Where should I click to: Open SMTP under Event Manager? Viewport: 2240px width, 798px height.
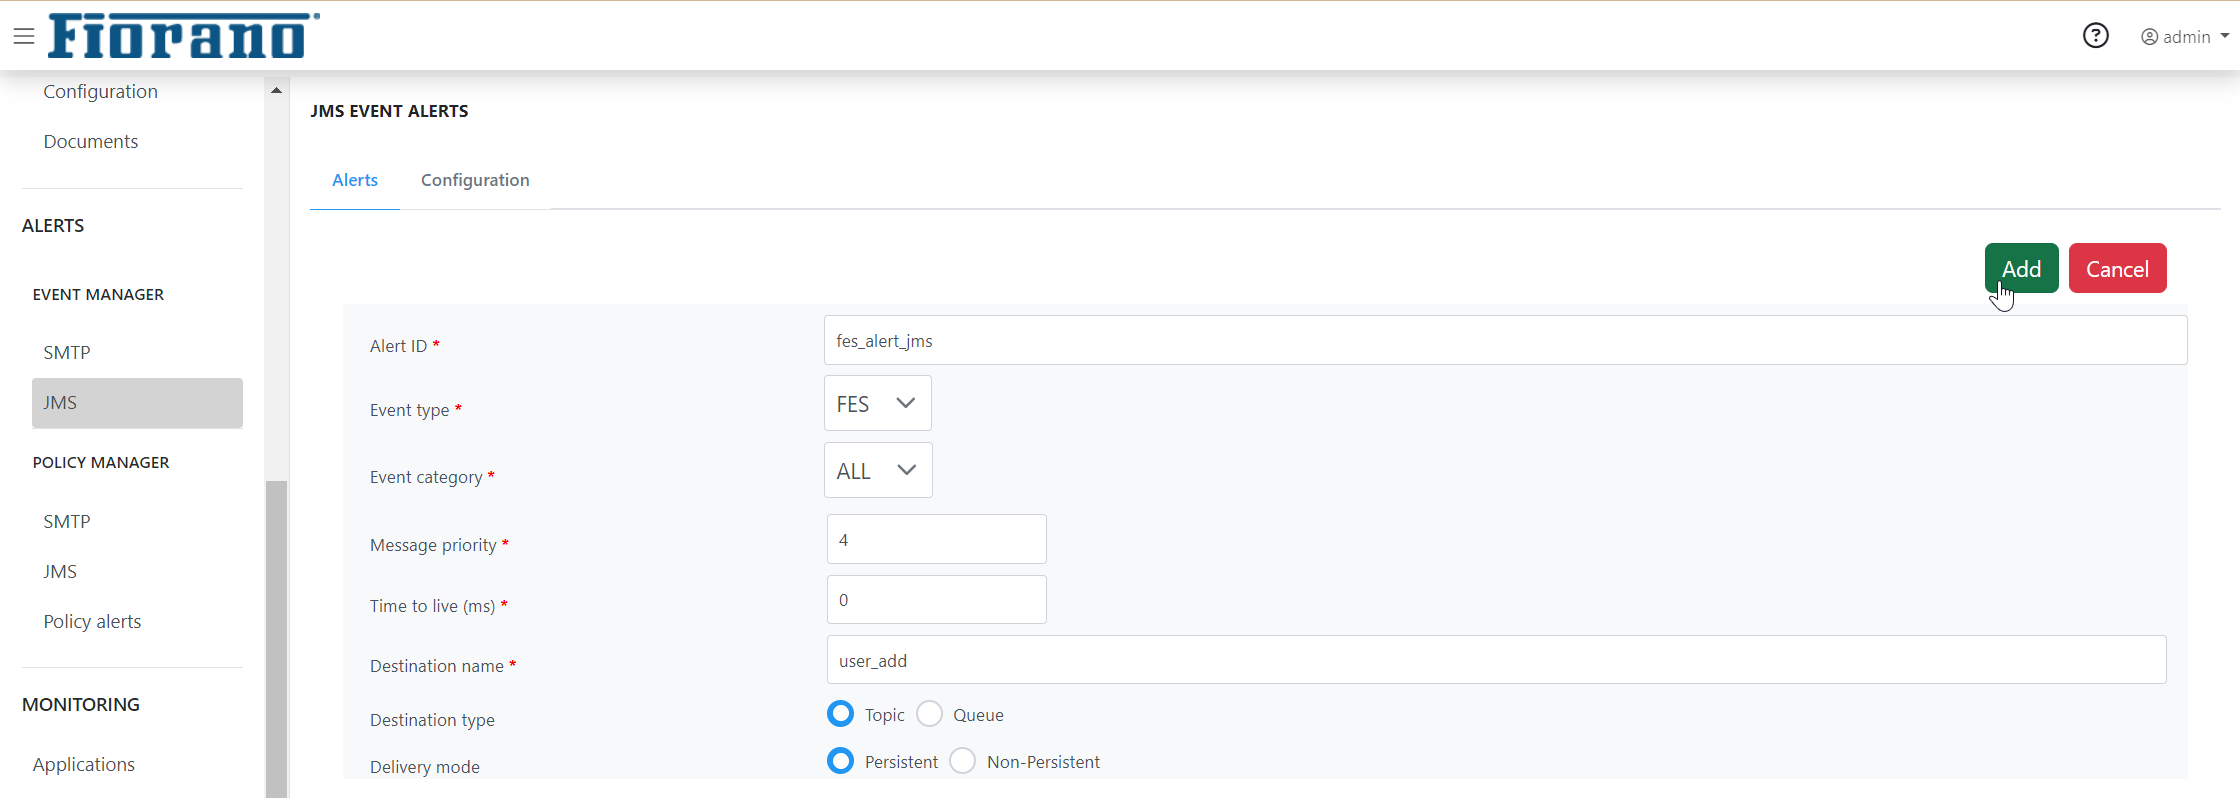pos(67,352)
